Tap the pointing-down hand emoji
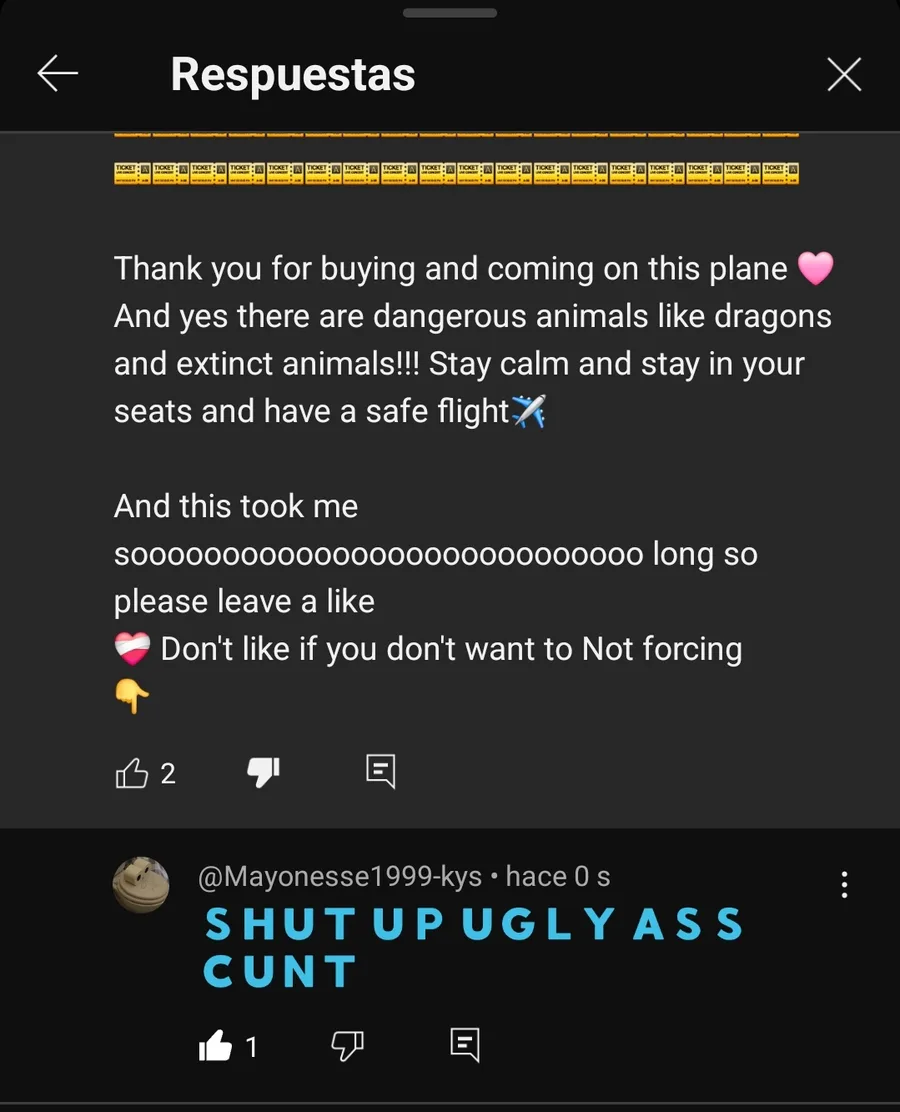The height and width of the screenshot is (1112, 900). click(132, 696)
